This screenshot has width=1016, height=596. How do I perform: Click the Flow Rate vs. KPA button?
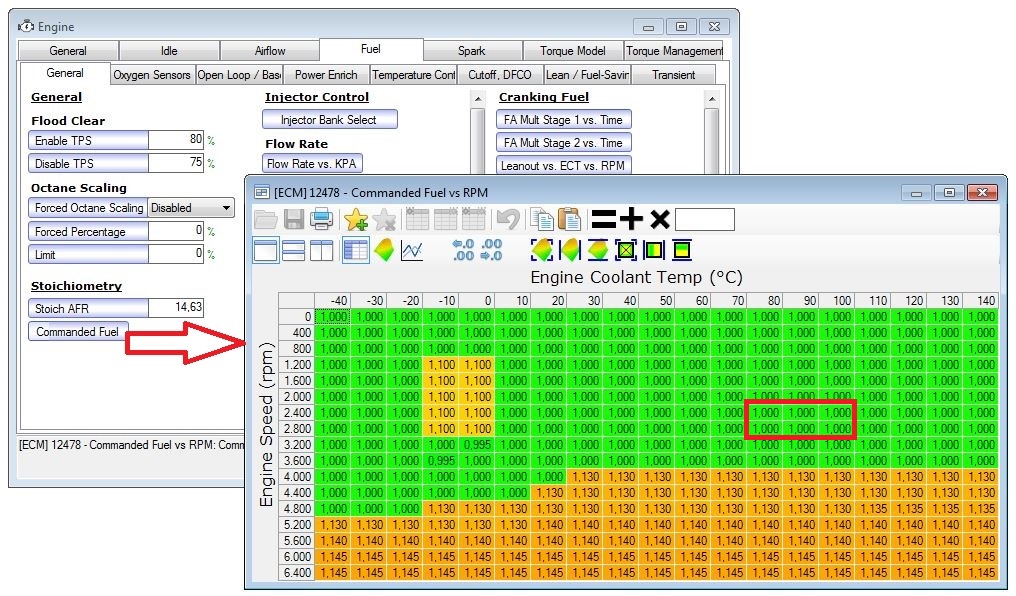point(312,163)
